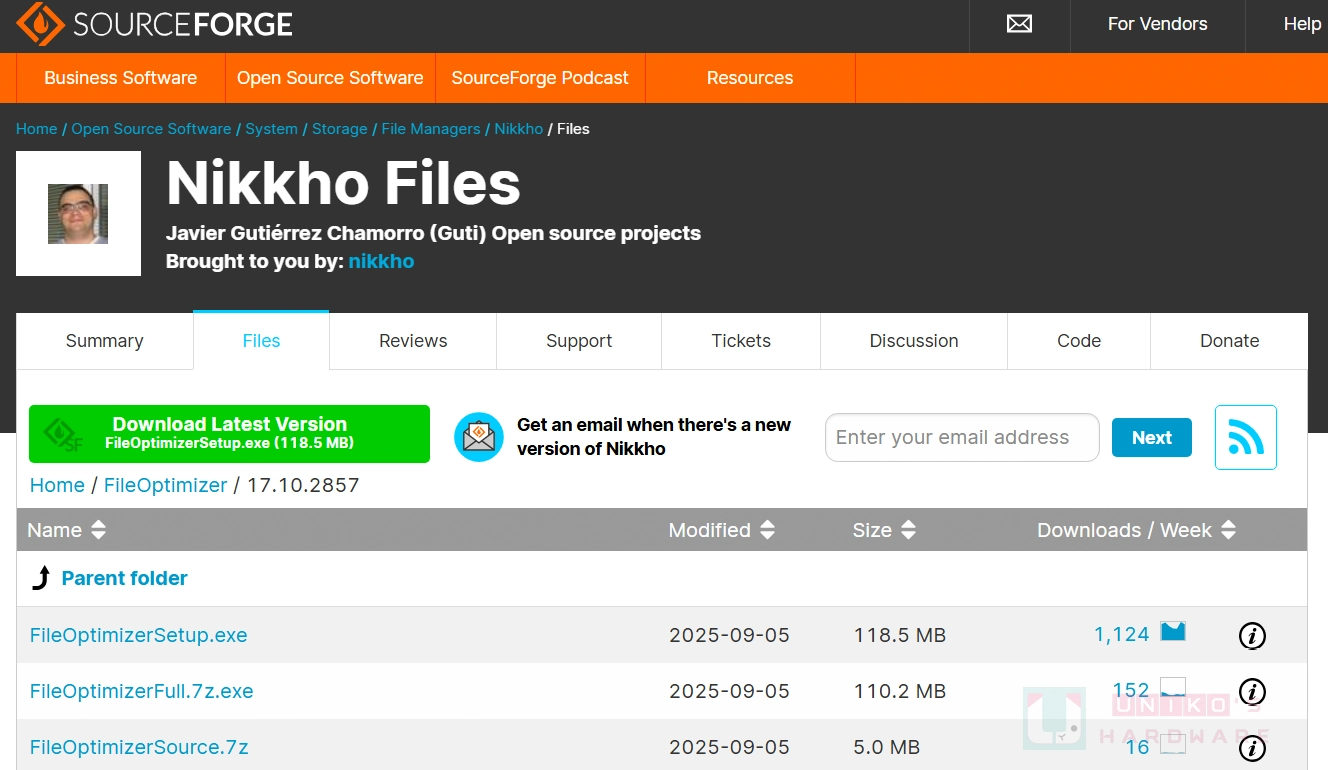Sort files by Name column arrows
1328x770 pixels.
pyautogui.click(x=98, y=530)
